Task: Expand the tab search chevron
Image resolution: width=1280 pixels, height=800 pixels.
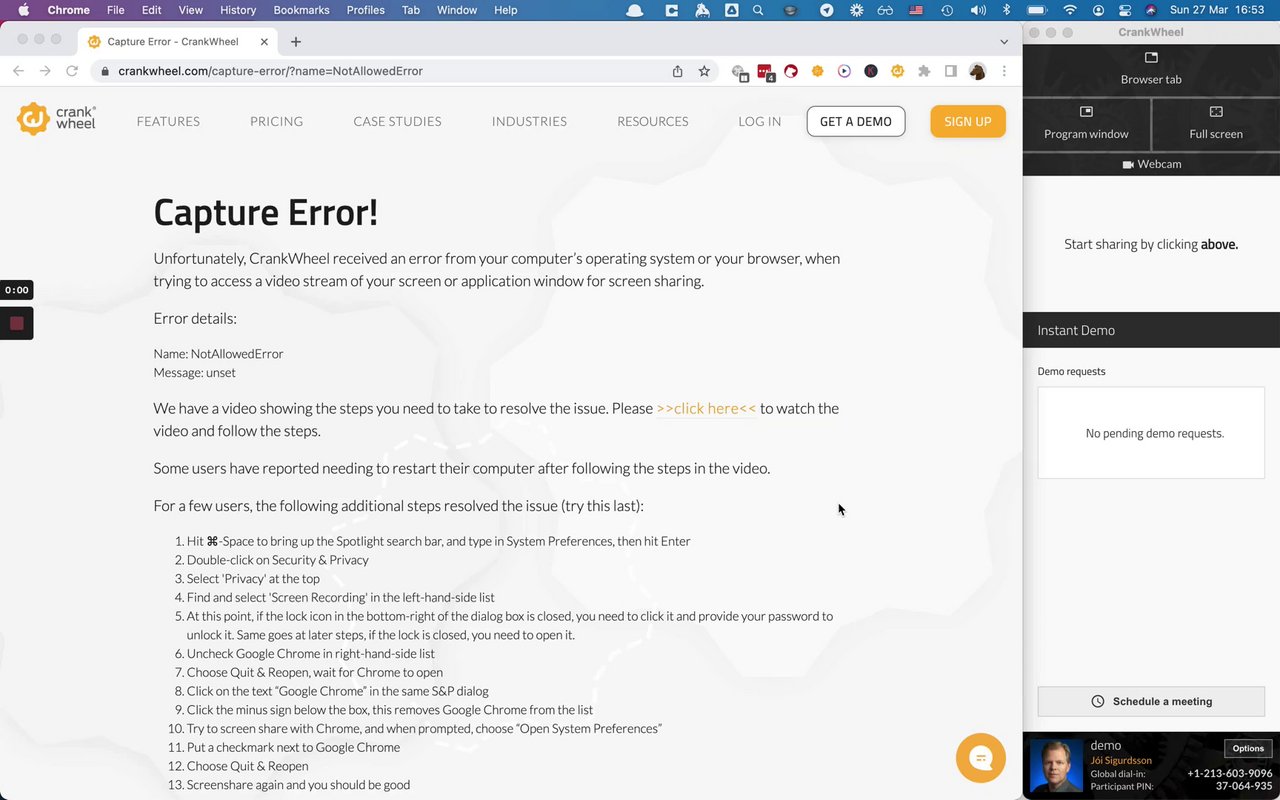Action: point(1004,42)
